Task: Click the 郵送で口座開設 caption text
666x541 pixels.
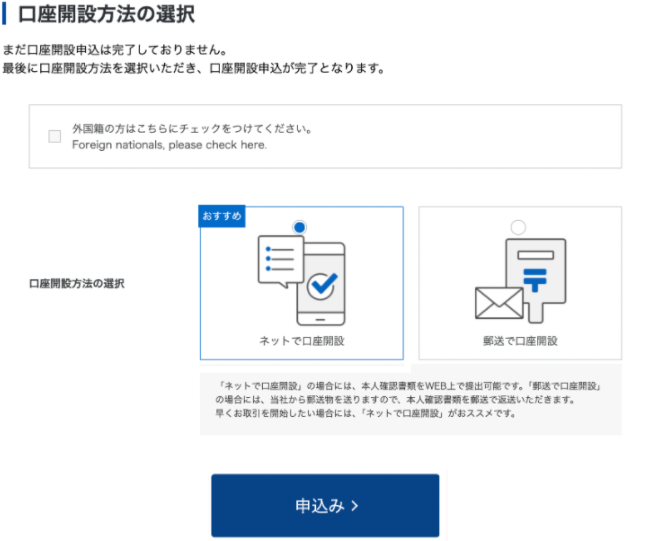Action: coord(519,341)
